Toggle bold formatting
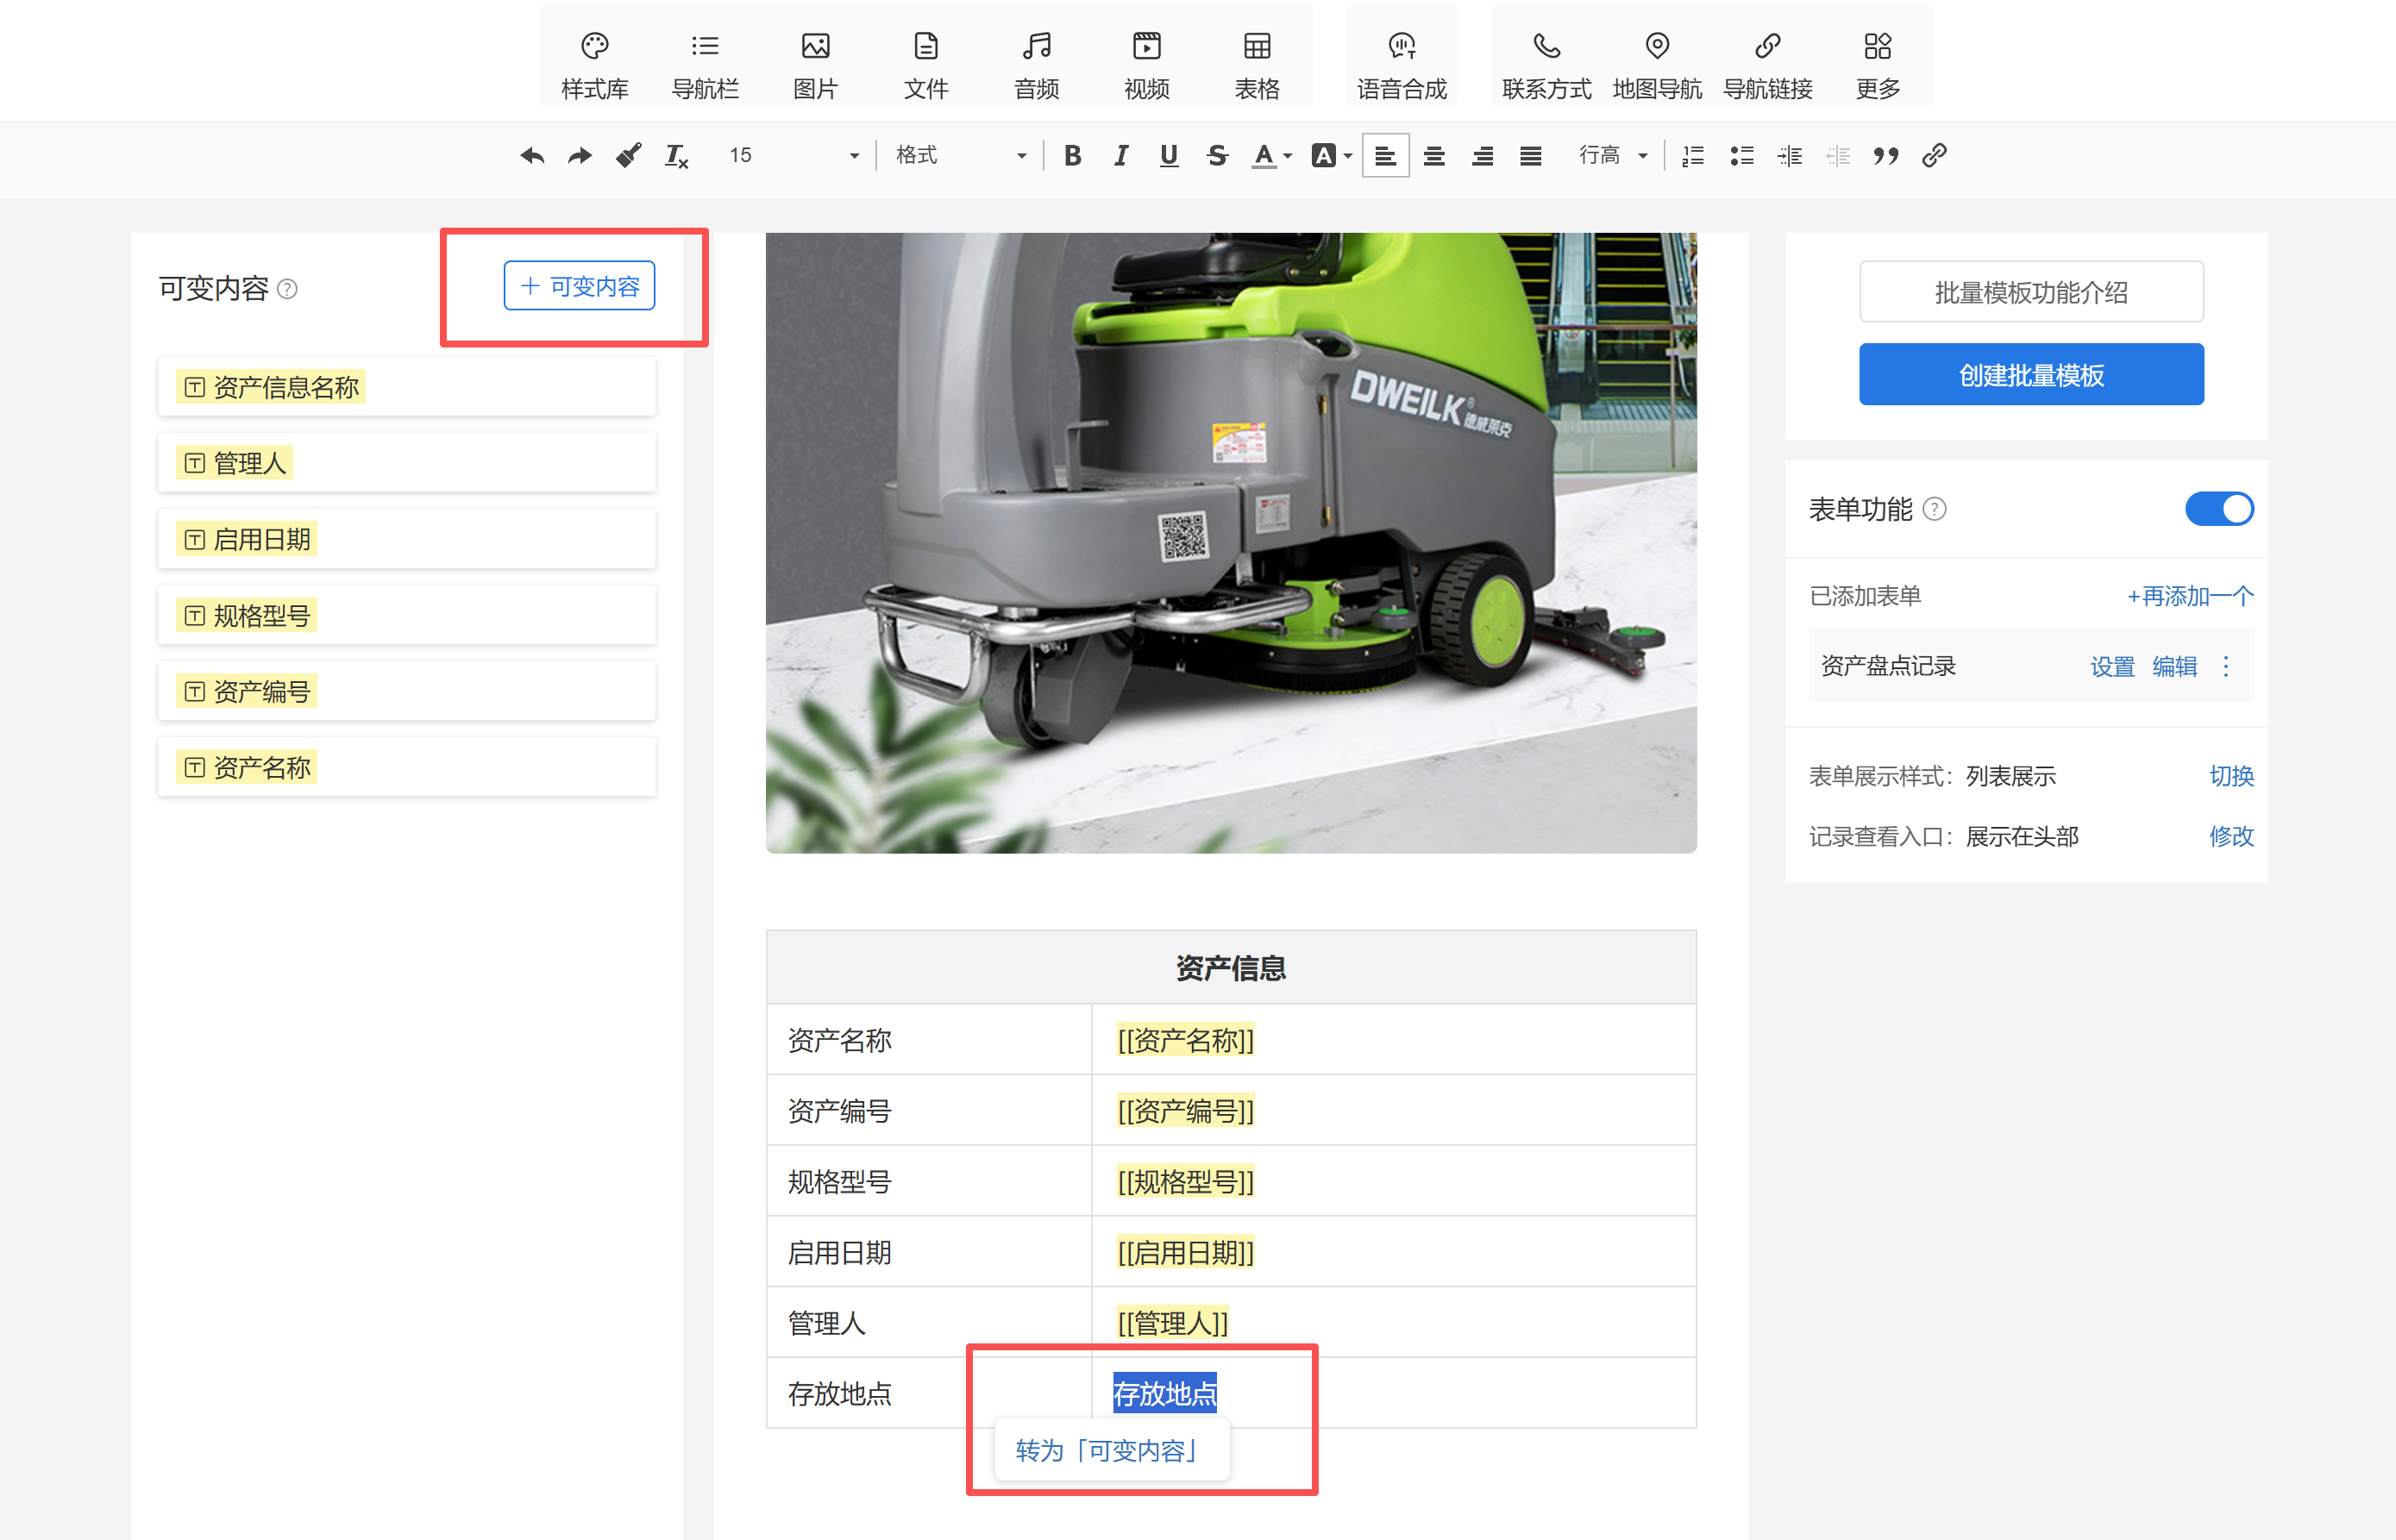 (1072, 156)
